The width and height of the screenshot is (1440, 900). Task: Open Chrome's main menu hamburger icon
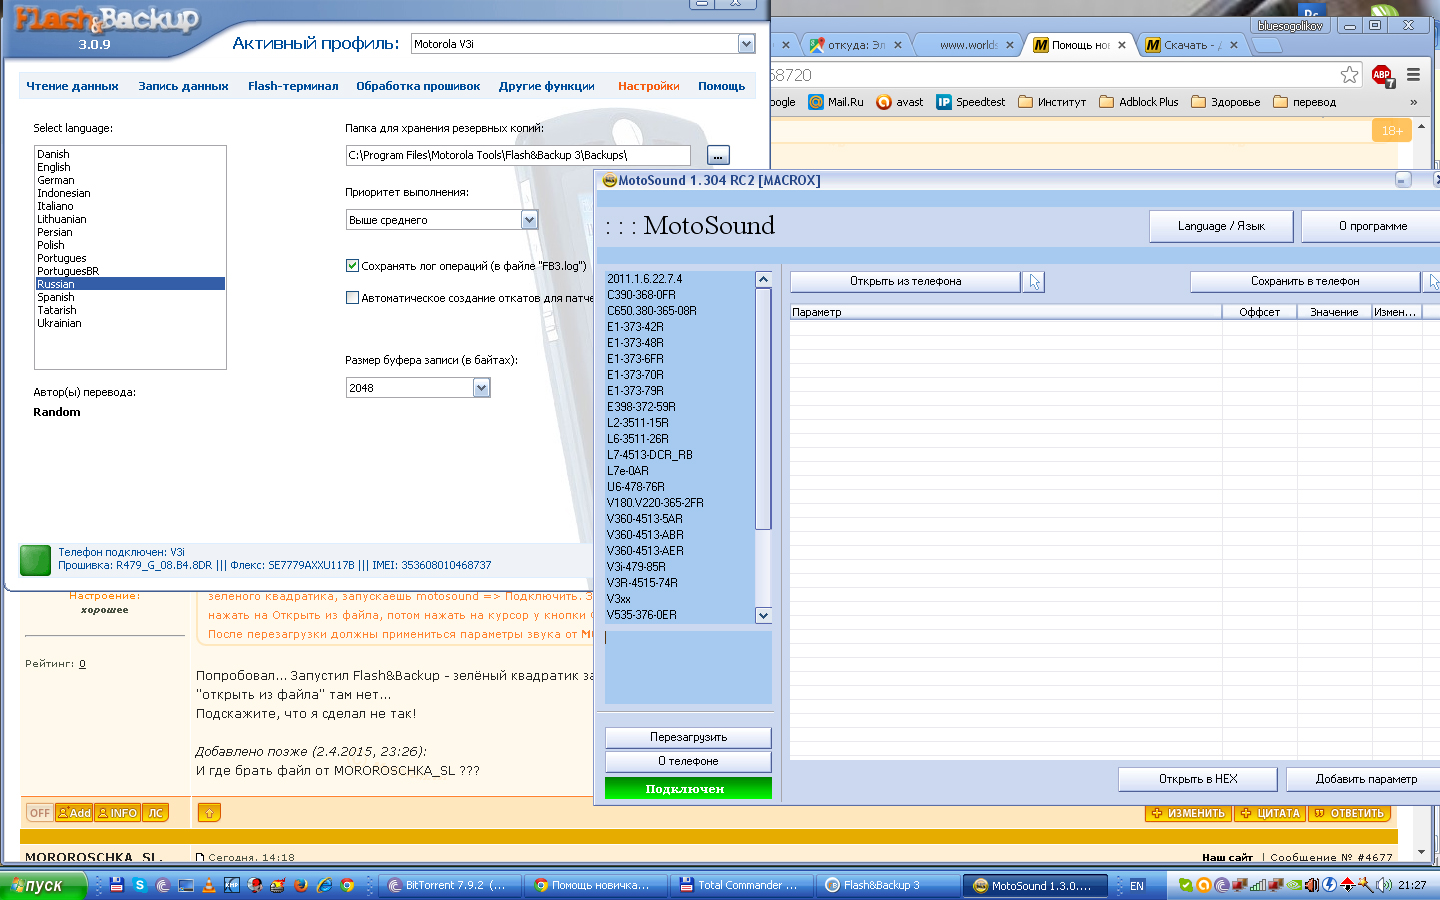coord(1413,74)
